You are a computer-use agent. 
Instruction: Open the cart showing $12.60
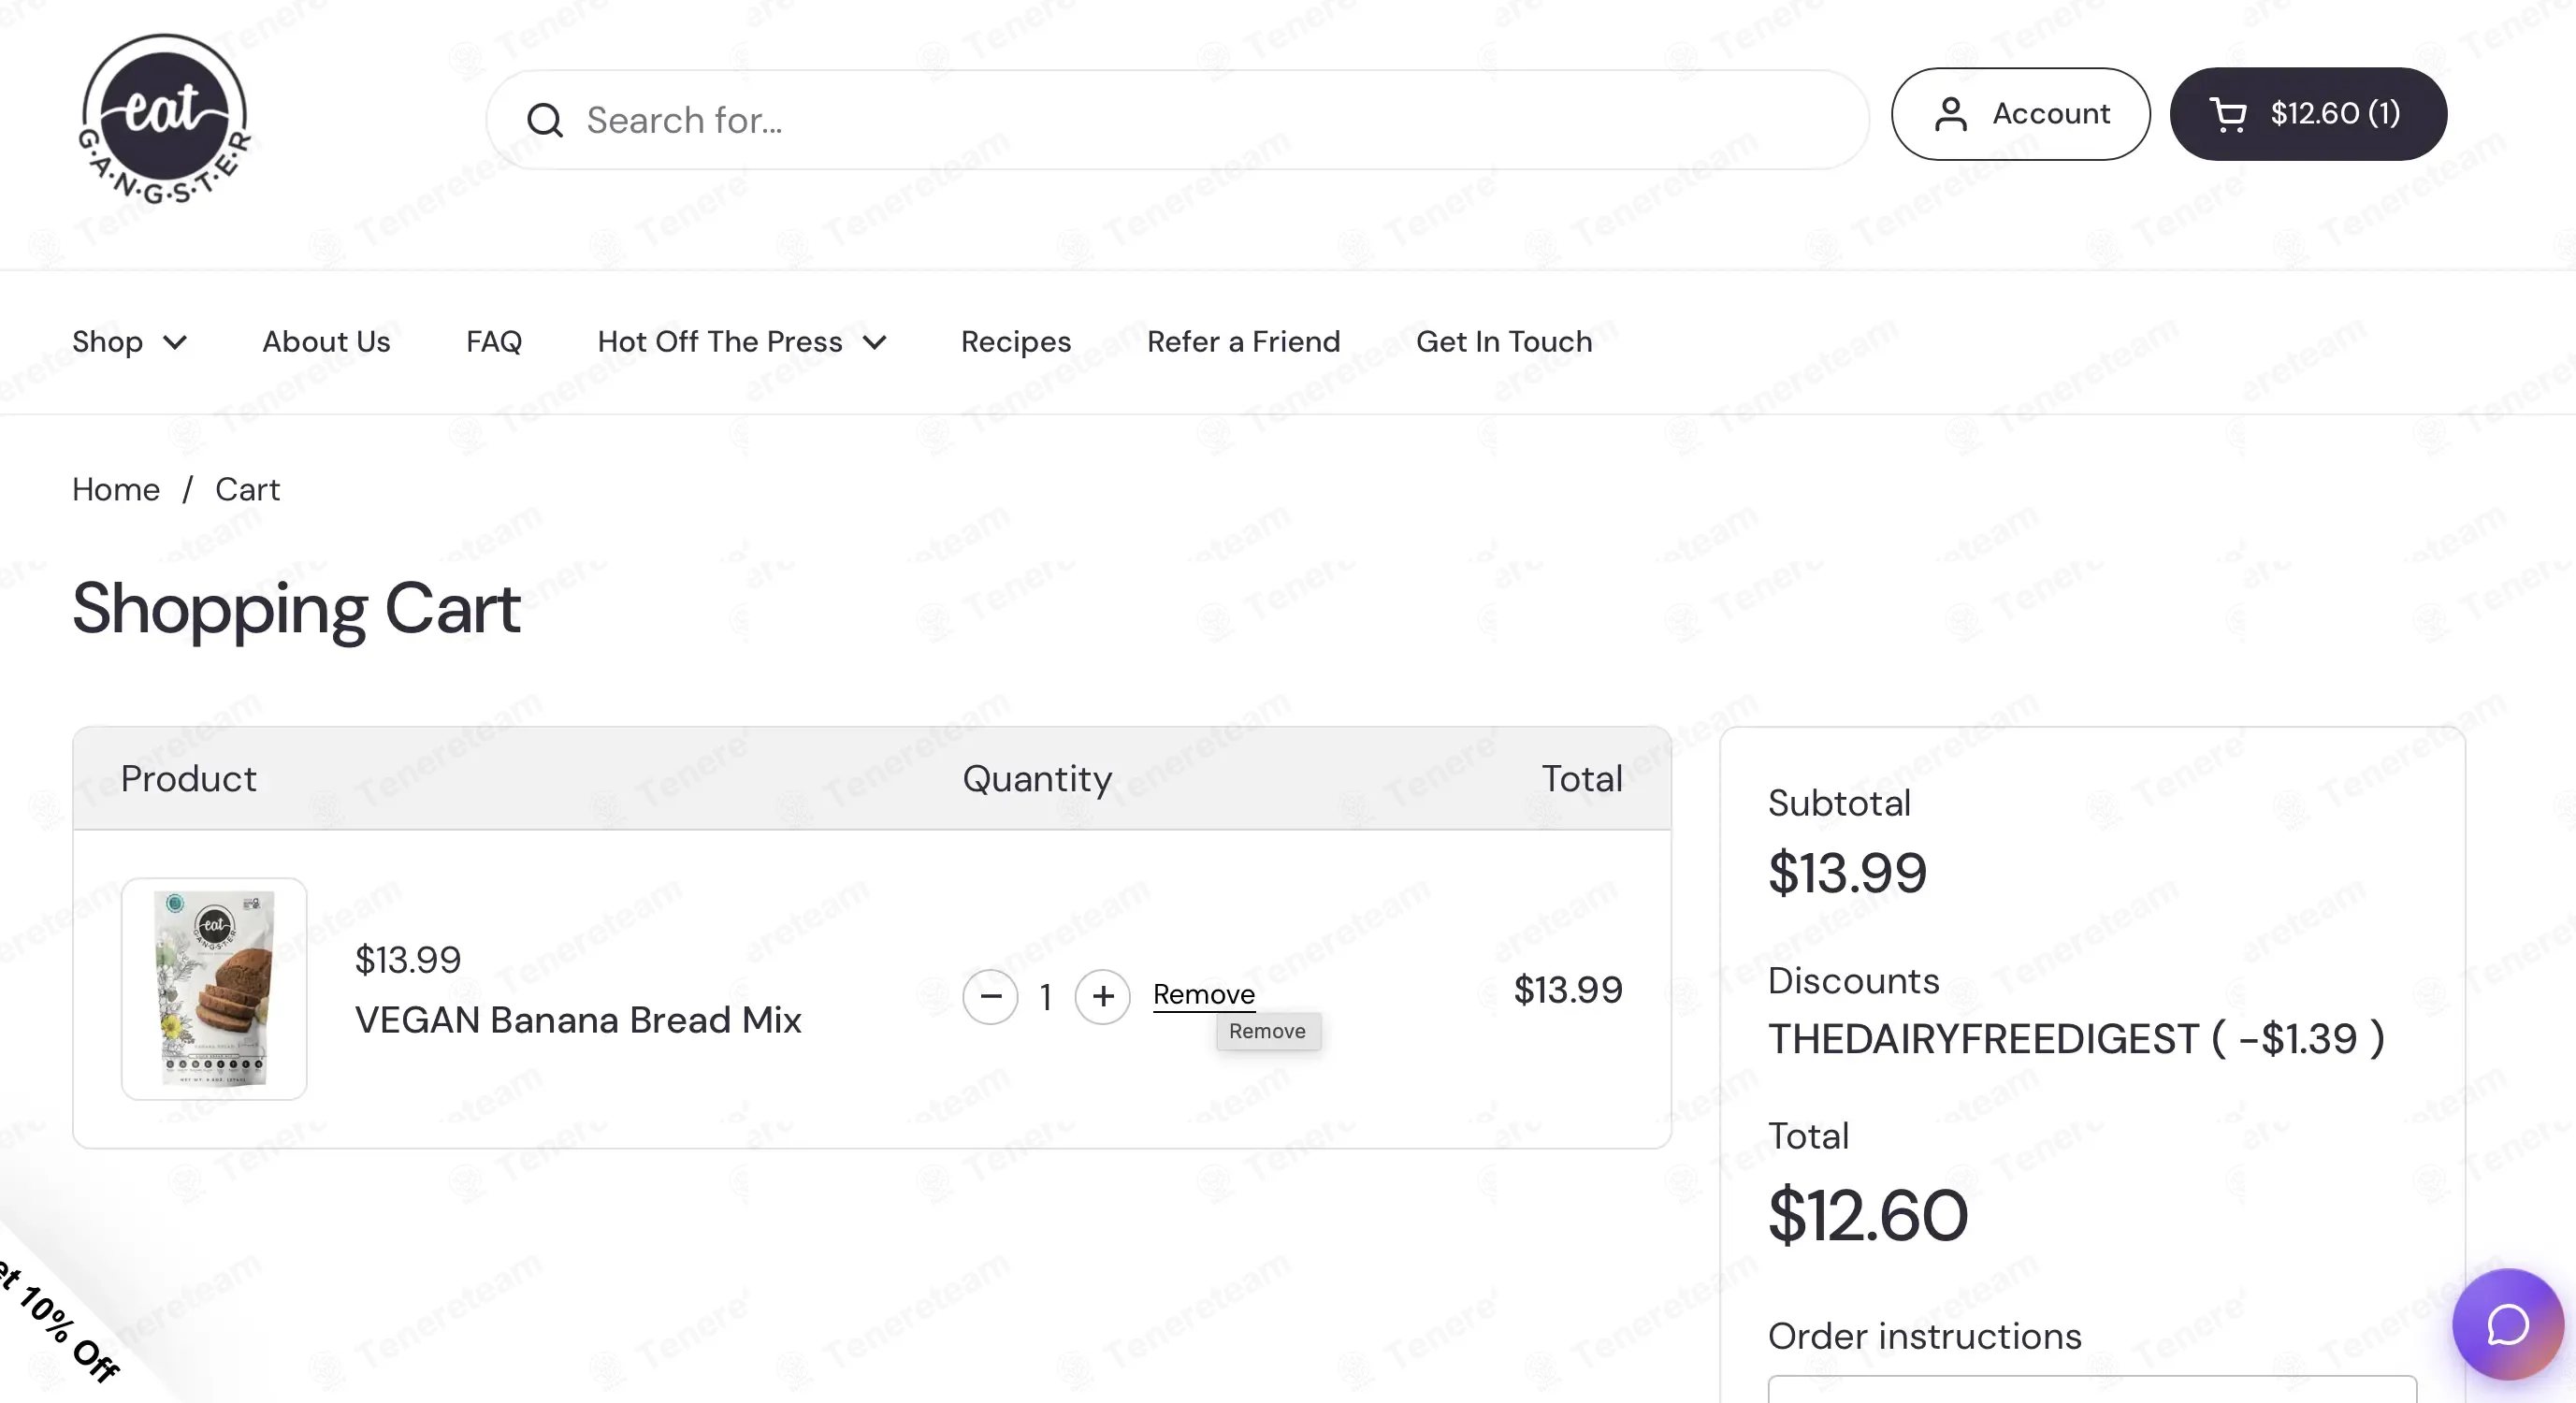coord(2308,114)
